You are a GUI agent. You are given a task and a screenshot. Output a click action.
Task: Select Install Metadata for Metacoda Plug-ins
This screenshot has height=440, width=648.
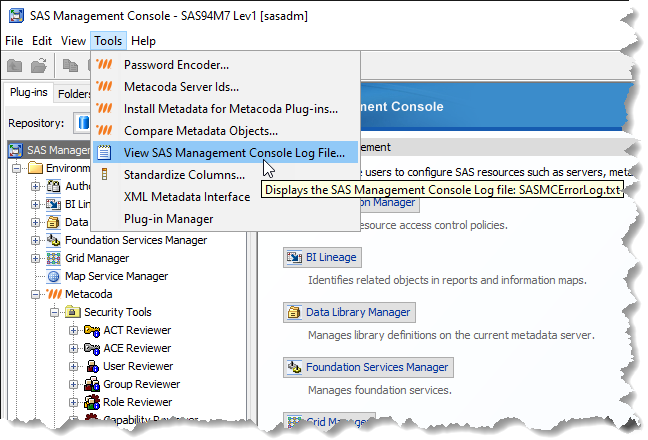tap(226, 108)
